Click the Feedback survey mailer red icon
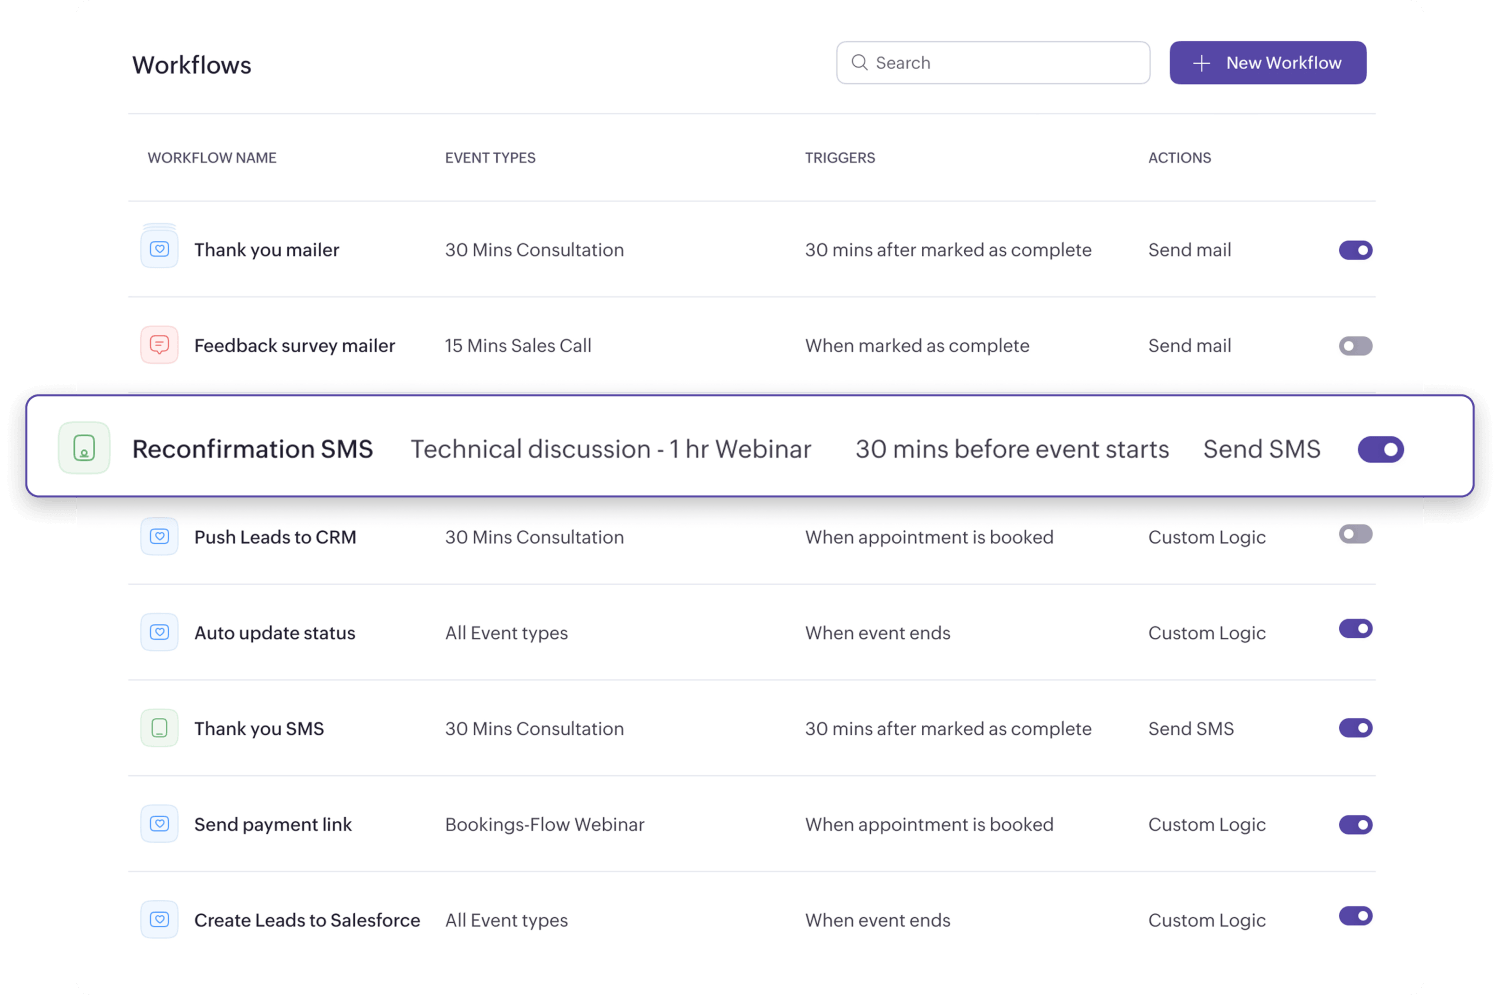Screen dimensions: 1500x995 click(x=159, y=345)
